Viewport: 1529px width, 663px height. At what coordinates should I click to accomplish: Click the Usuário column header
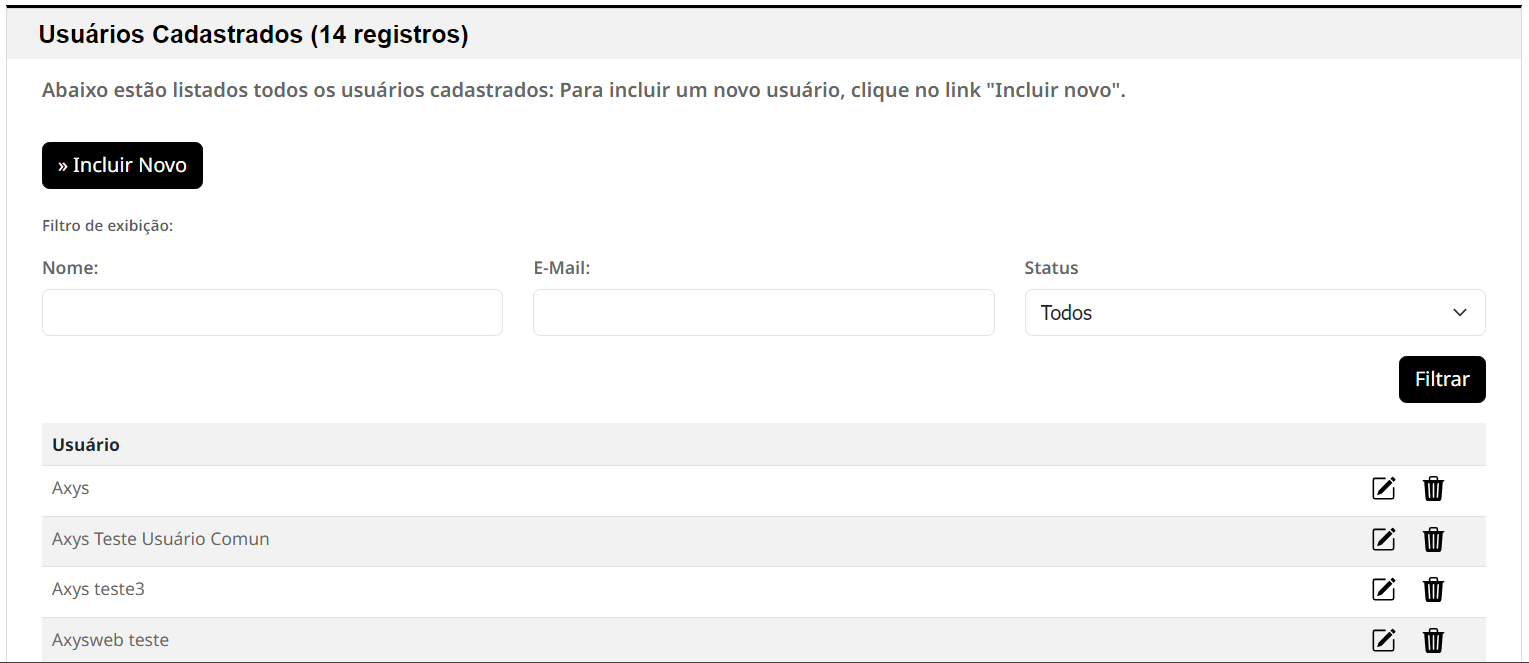click(x=86, y=444)
